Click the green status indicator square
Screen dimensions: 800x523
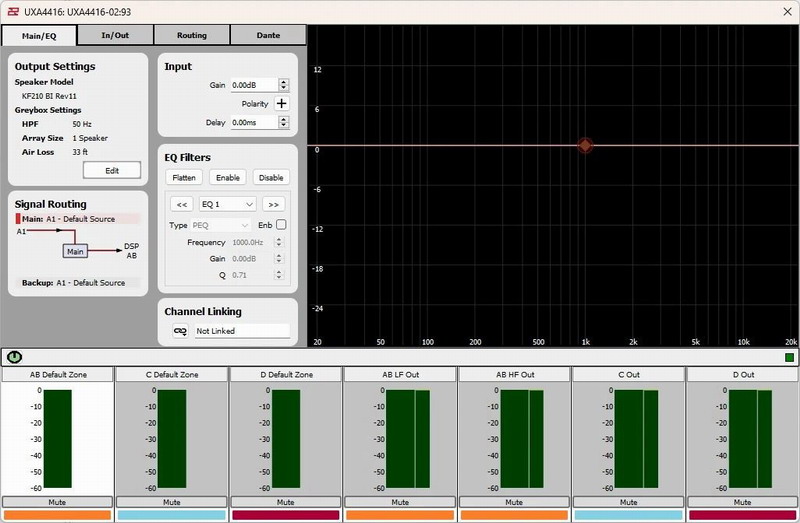coord(789,357)
